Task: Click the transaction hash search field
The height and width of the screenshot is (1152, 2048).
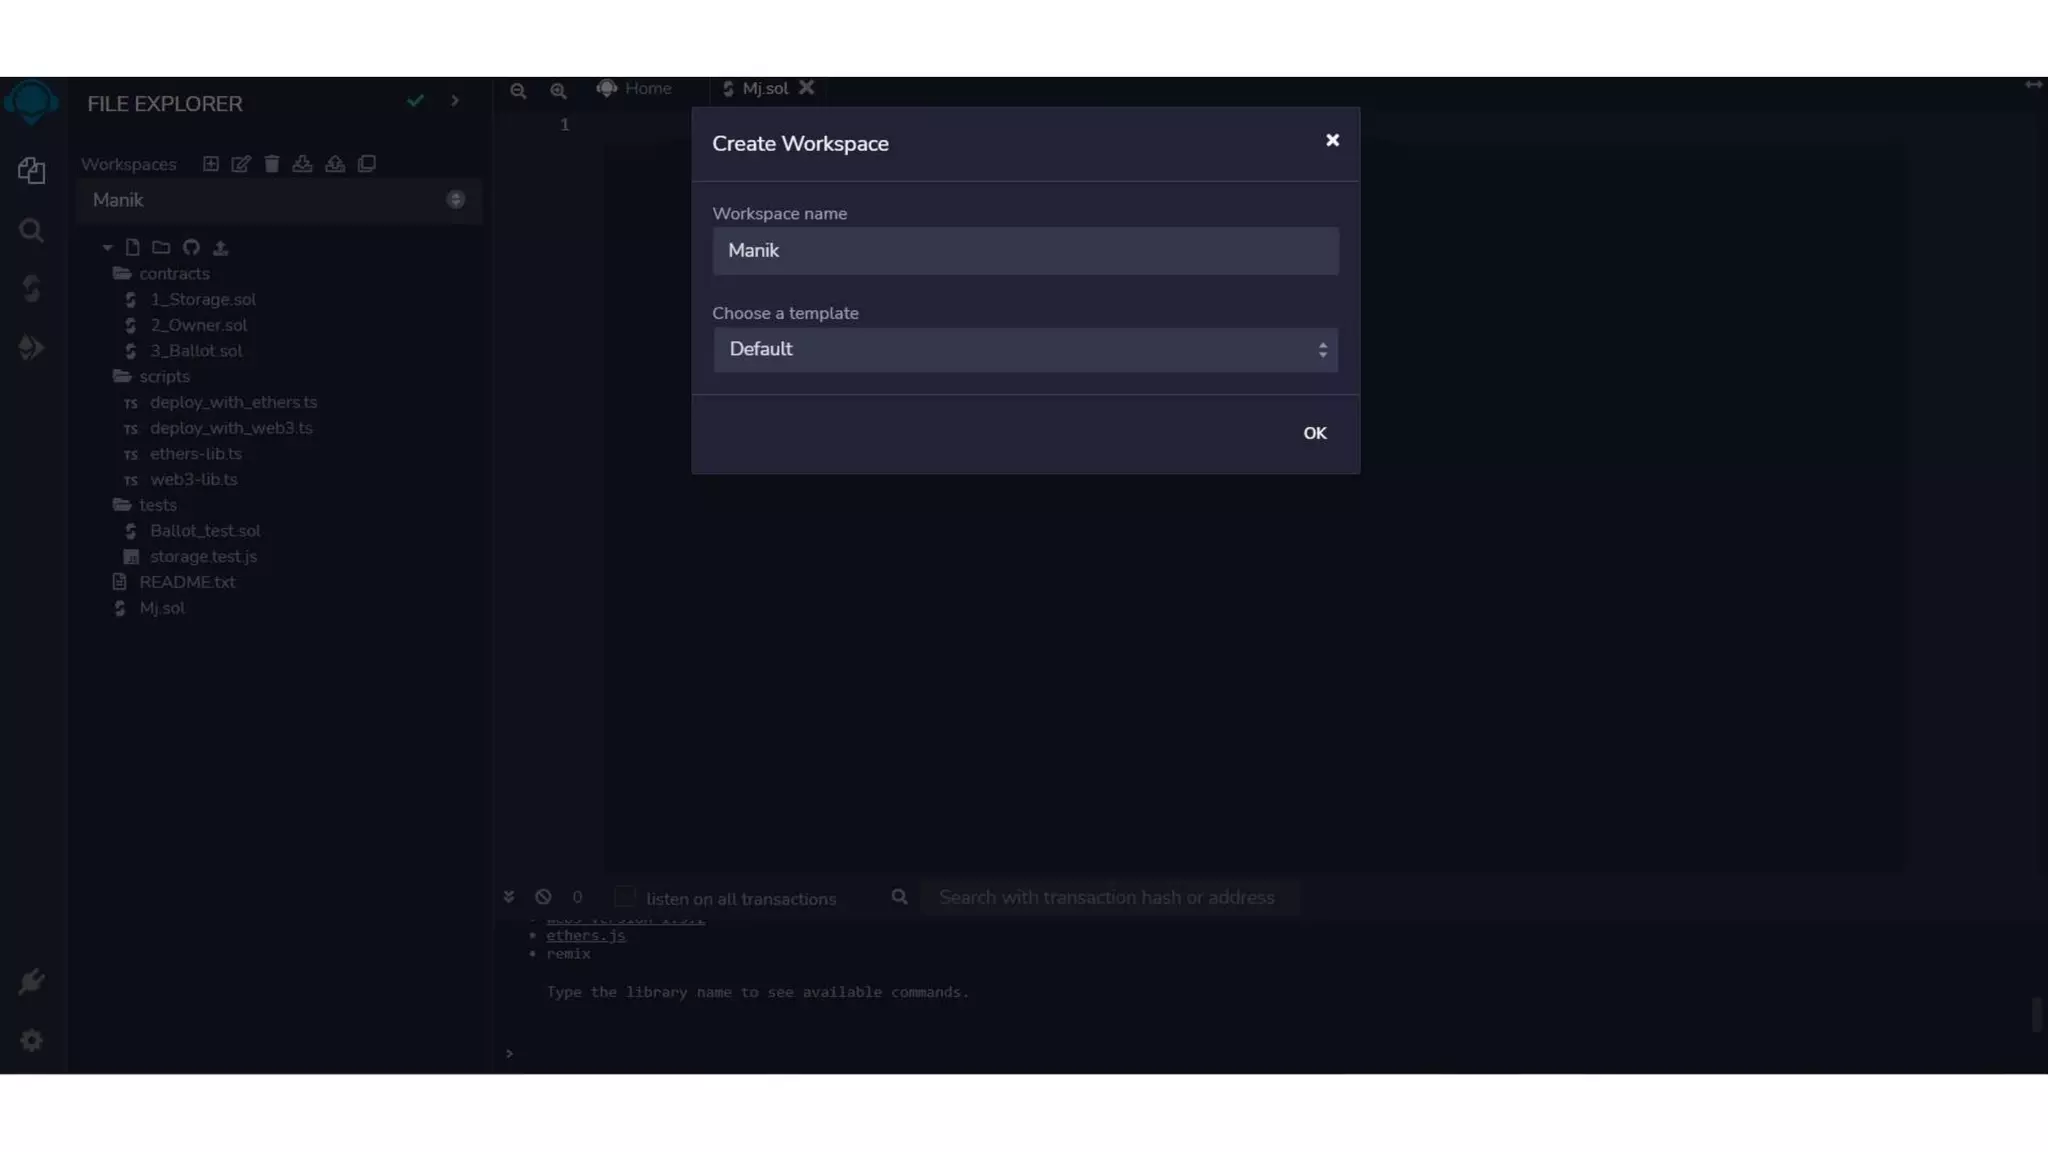Action: pos(1110,898)
